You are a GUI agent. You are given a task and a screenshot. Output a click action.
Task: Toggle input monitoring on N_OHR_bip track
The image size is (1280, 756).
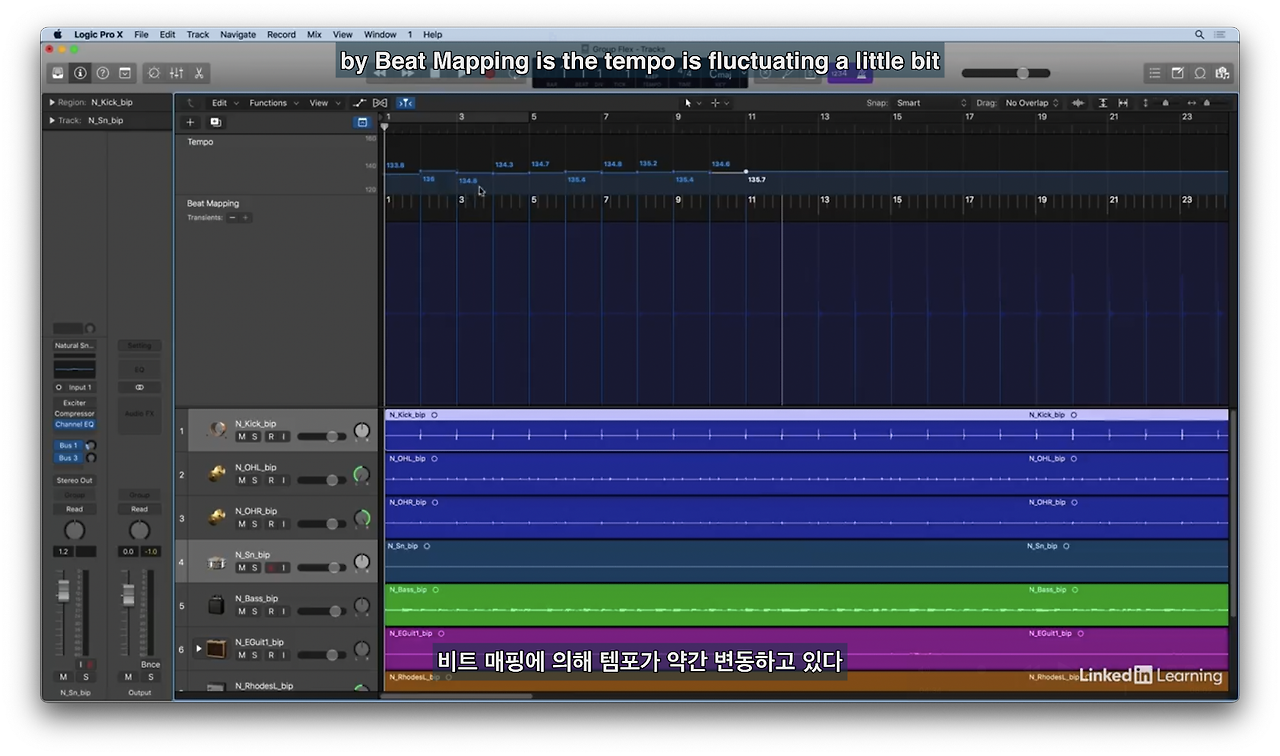click(284, 524)
